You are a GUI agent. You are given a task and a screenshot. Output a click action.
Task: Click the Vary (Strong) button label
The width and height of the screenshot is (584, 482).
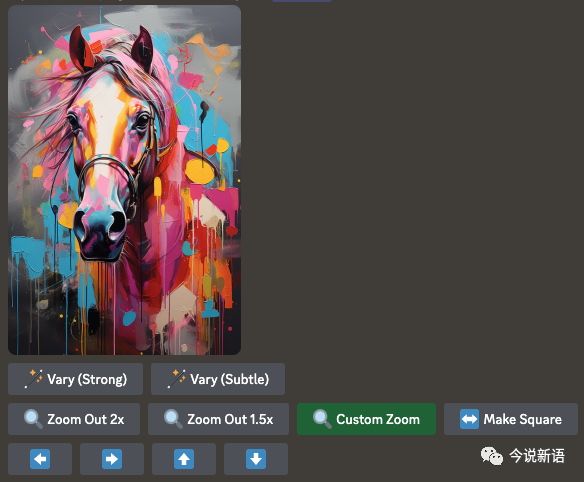tap(87, 379)
